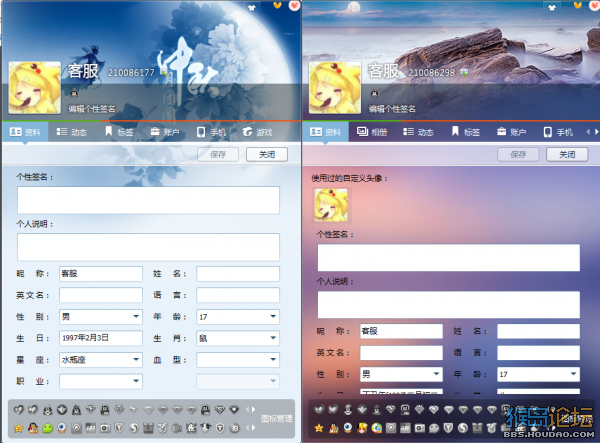Image resolution: width=600 pixels, height=443 pixels.
Task: Switch to 动态 tab in left window
Action: tap(72, 132)
